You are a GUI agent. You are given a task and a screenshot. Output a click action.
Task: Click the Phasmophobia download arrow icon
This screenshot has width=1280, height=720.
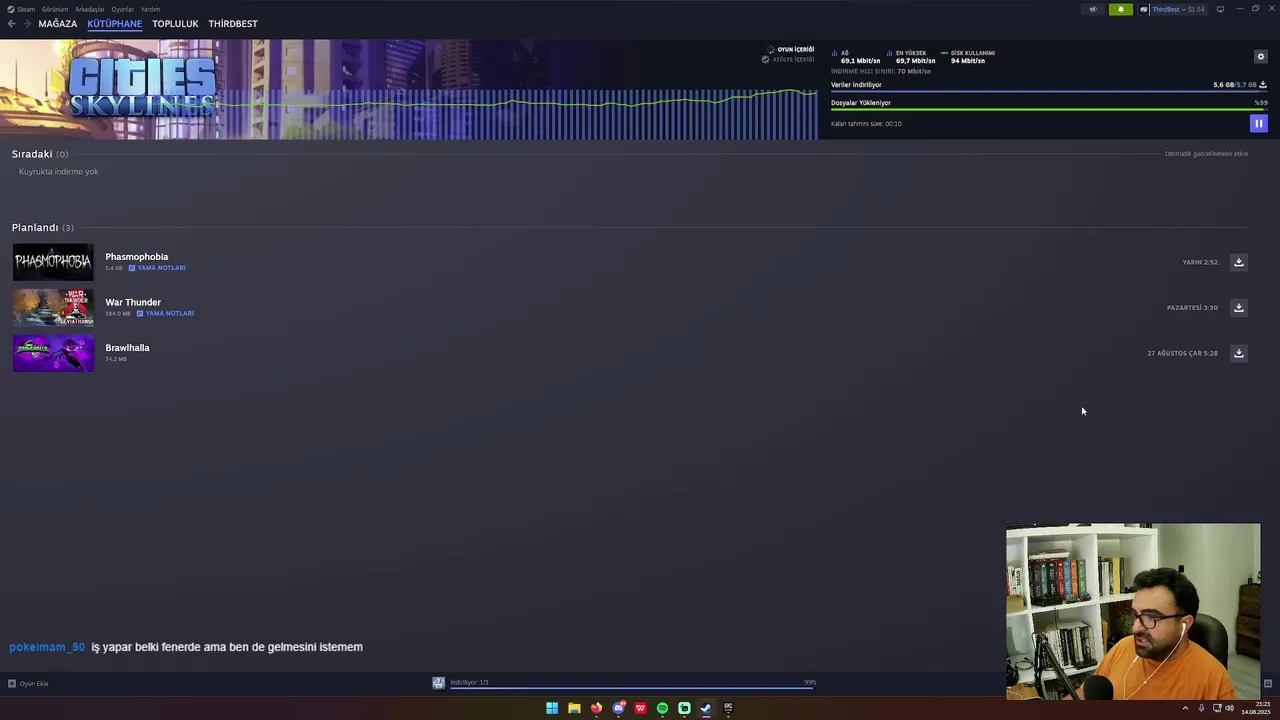click(x=1238, y=262)
